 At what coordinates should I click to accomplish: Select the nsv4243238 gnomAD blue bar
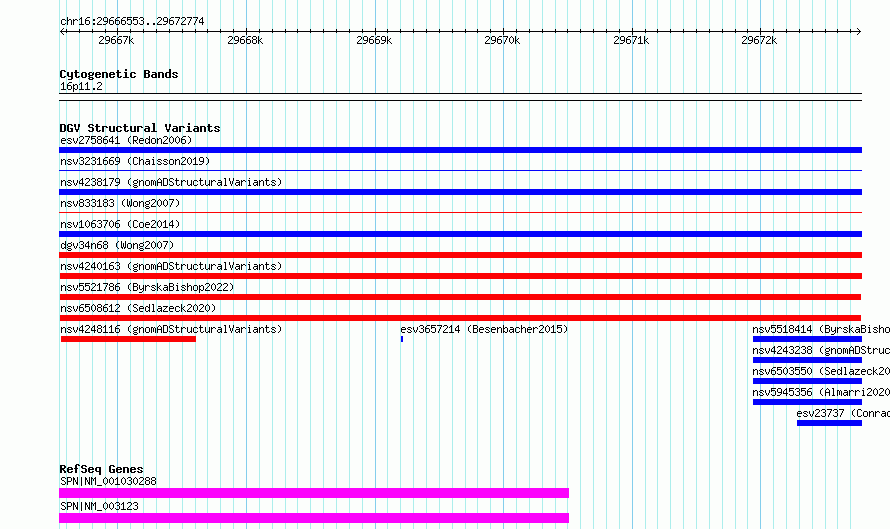pos(807,360)
